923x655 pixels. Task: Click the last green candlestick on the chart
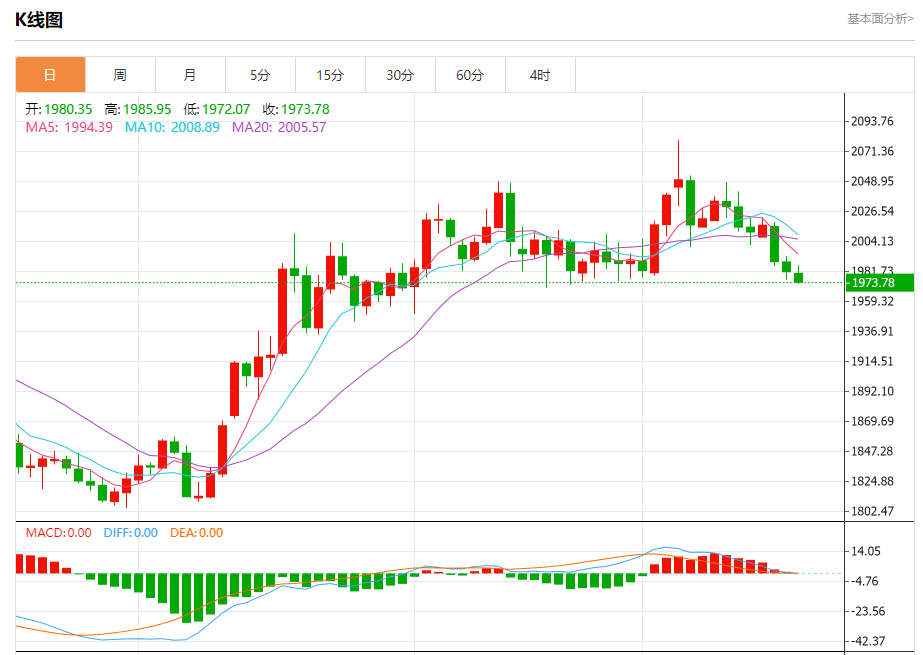point(798,277)
